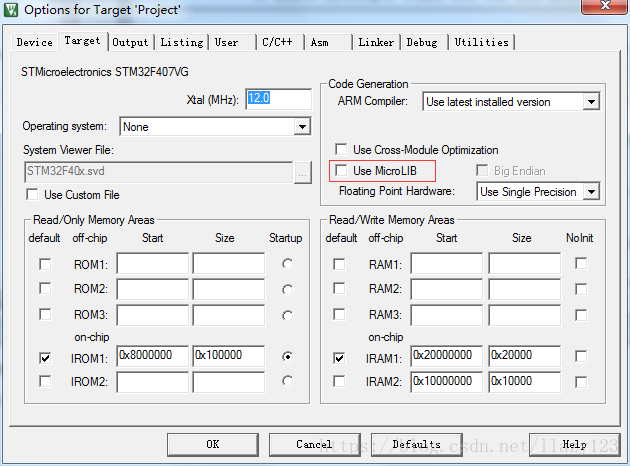
Task: Select the ROM2 Startup radio button
Action: (x=287, y=290)
